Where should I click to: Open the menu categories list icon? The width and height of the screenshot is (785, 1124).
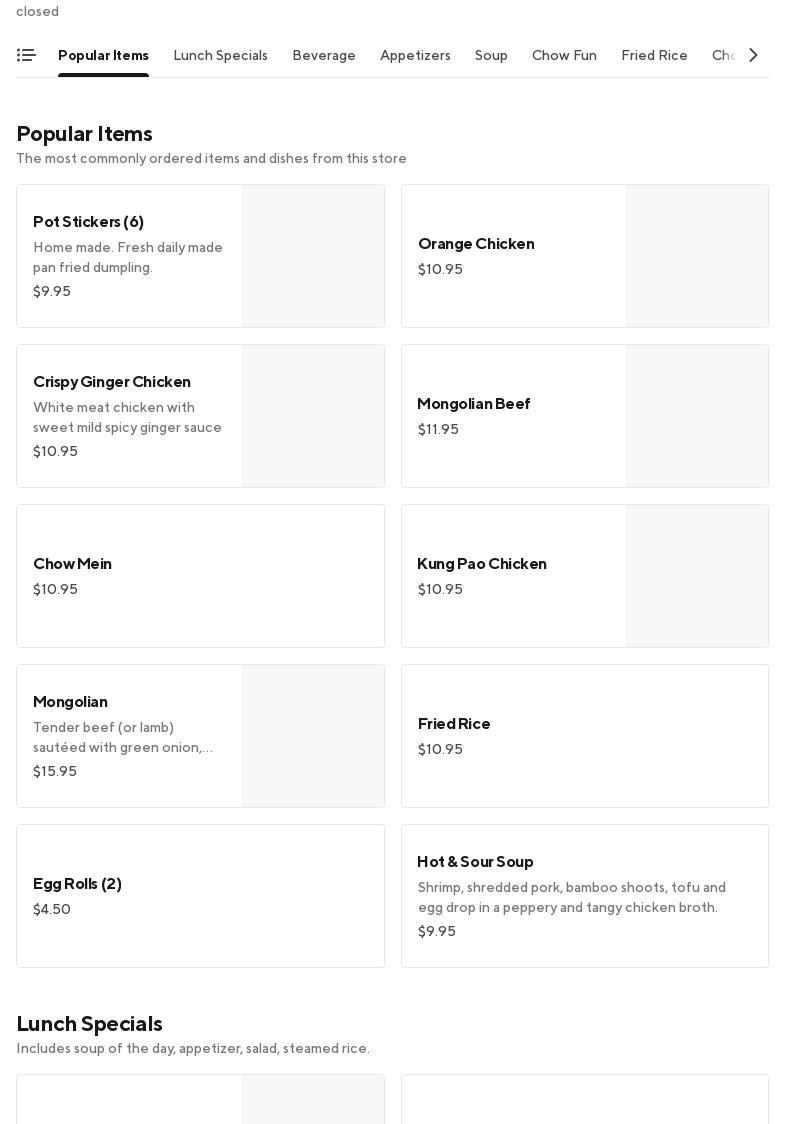26,56
